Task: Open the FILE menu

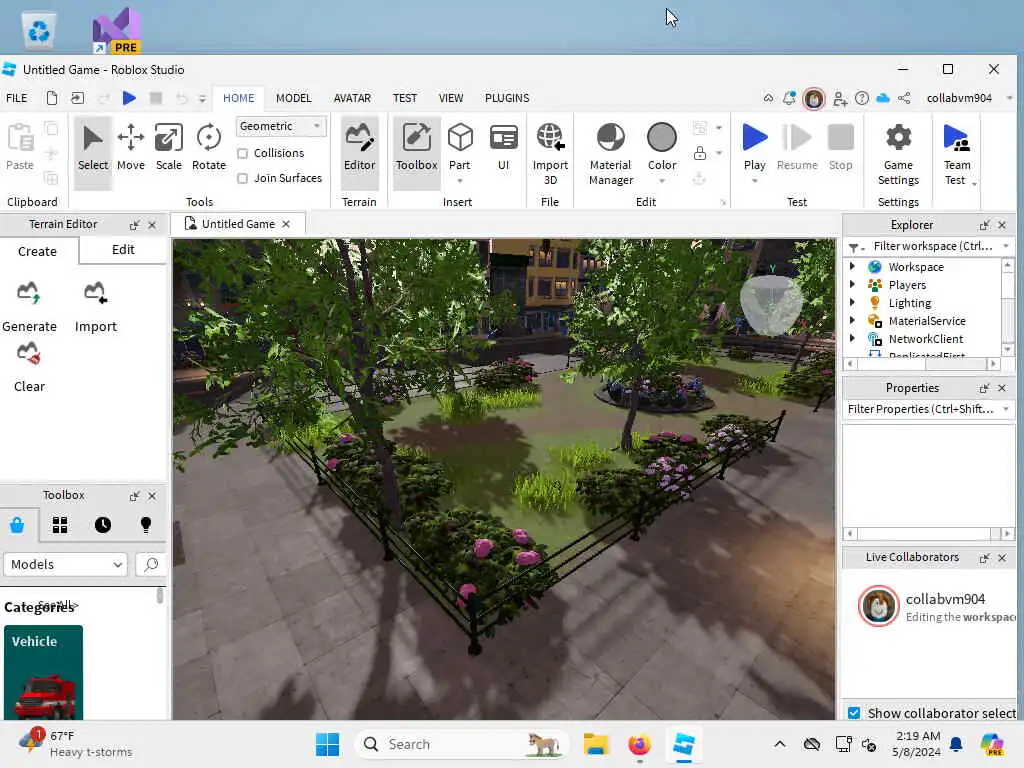Action: (17, 98)
